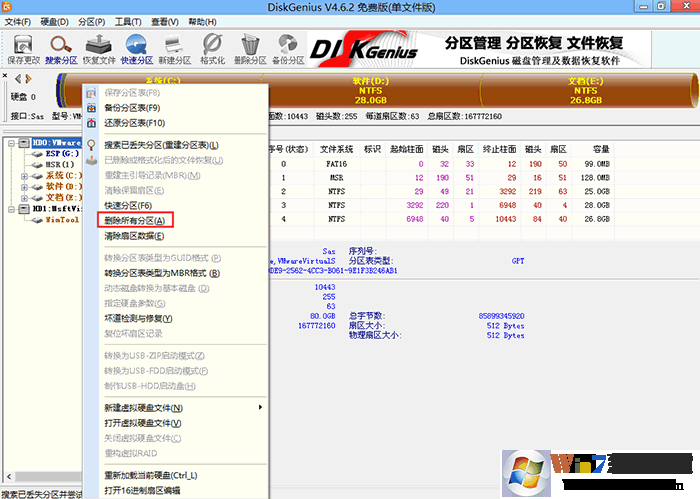Open the 新建虚拟硬盘文件(N) submenu

click(143, 408)
